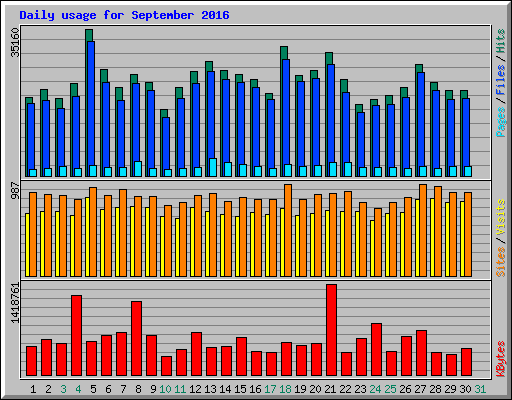Image resolution: width=512 pixels, height=400 pixels.
Task: Click the 'KBytes' legend label
Action: (x=501, y=359)
